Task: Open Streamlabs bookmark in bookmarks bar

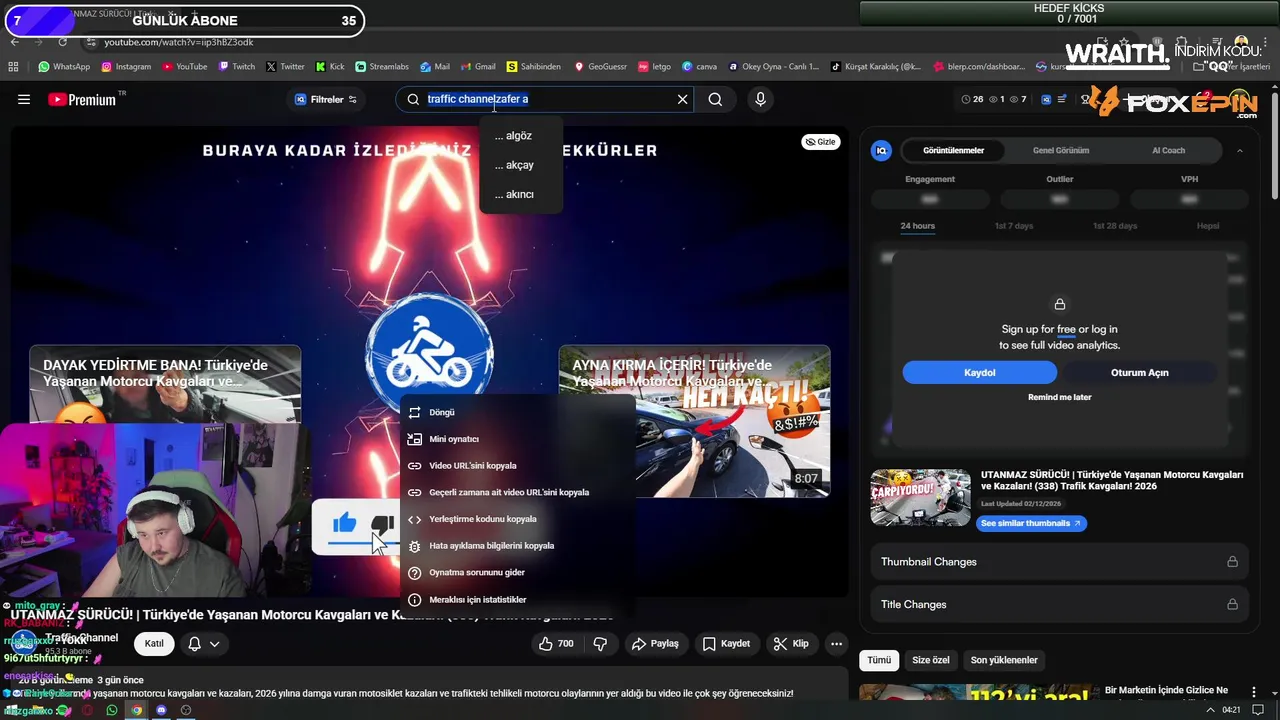Action: click(x=382, y=67)
